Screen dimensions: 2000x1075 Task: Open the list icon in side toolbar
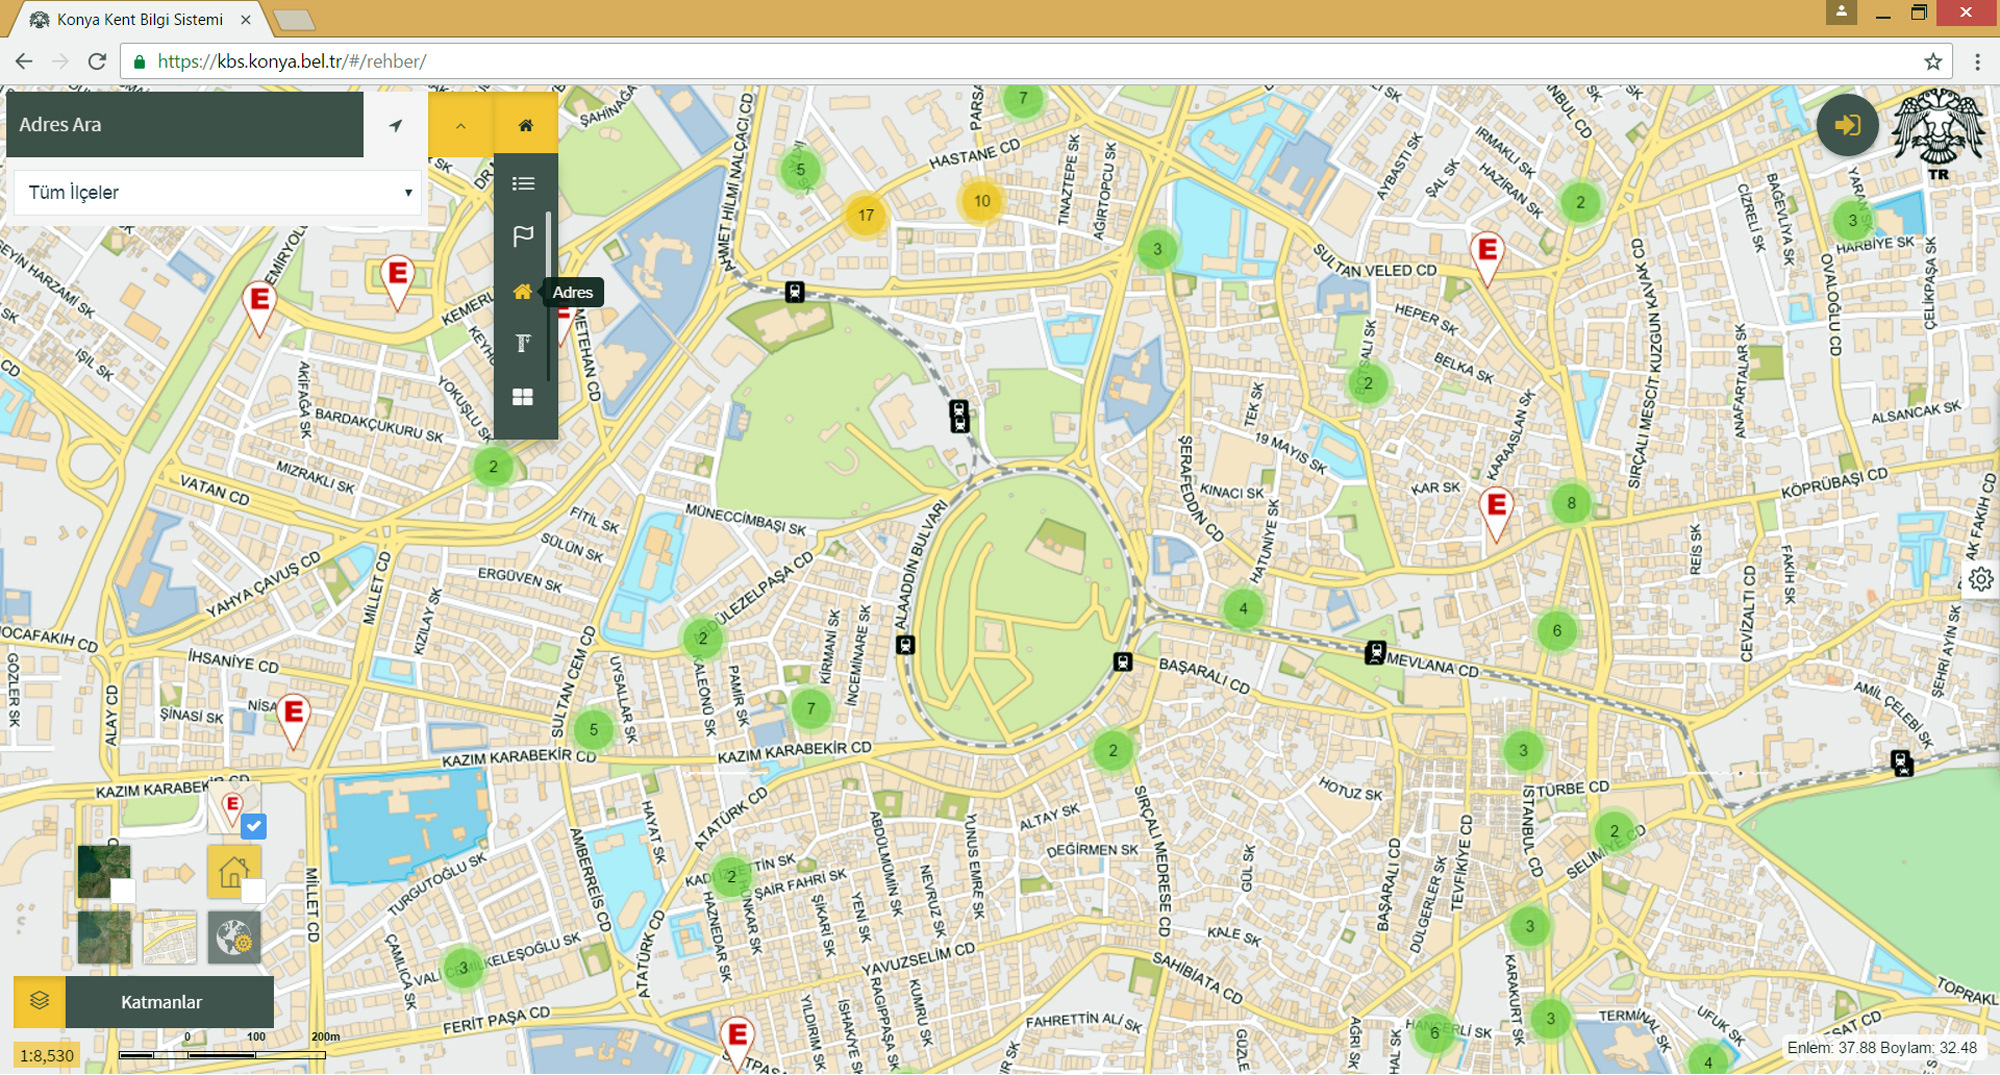(523, 184)
